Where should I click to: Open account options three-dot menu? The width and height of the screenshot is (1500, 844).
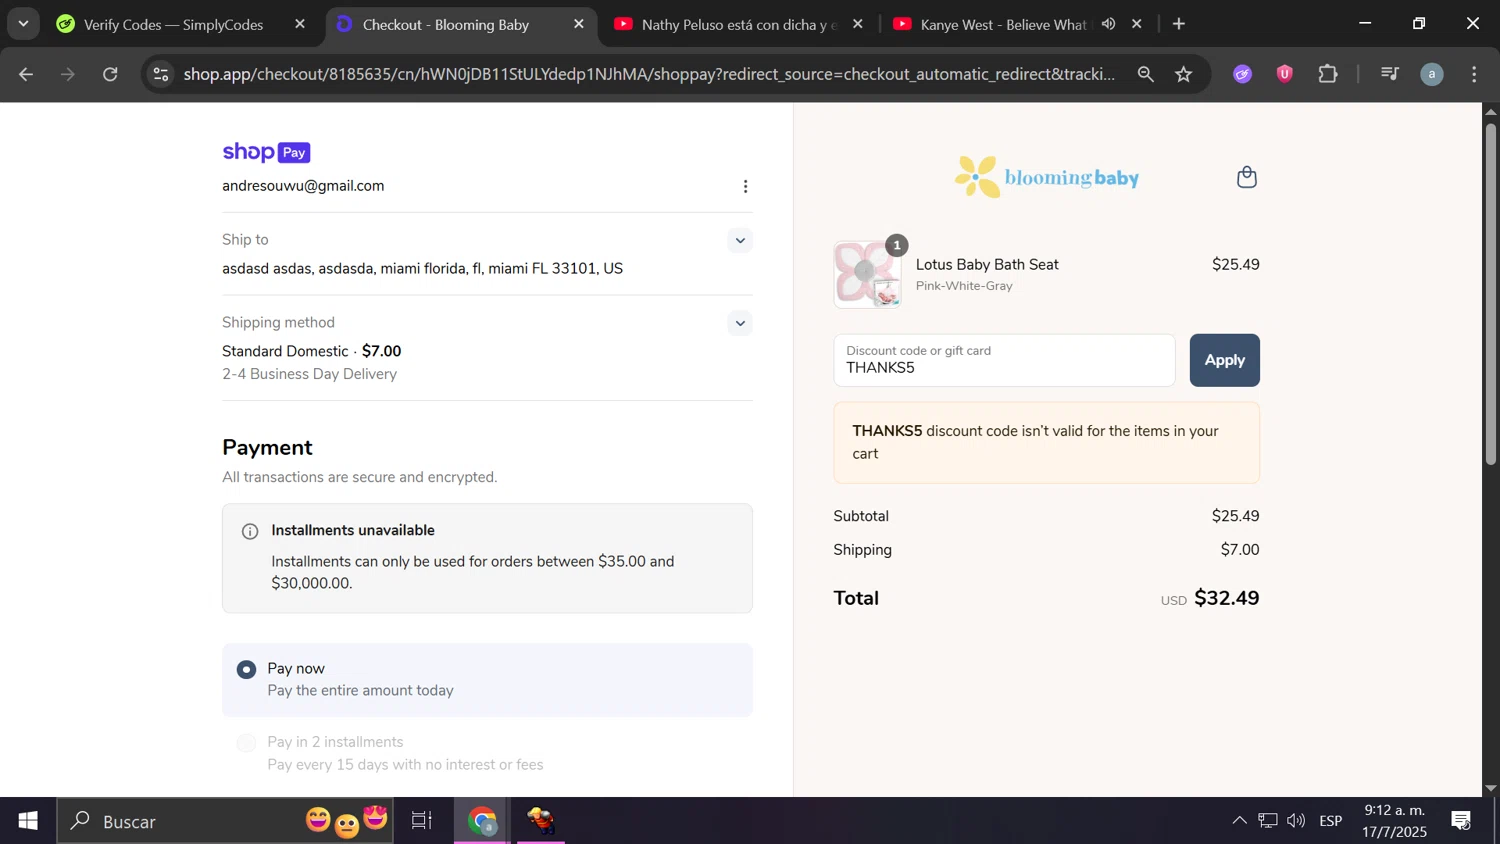click(x=745, y=187)
